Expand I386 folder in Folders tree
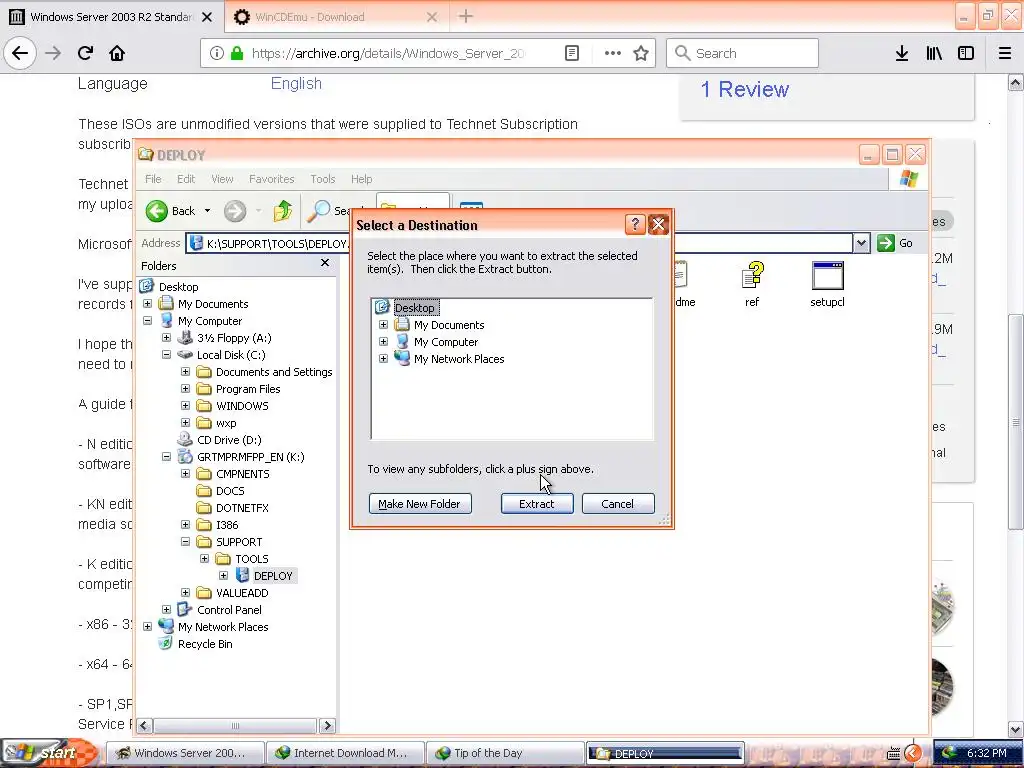Viewport: 1024px width, 768px height. (x=185, y=524)
